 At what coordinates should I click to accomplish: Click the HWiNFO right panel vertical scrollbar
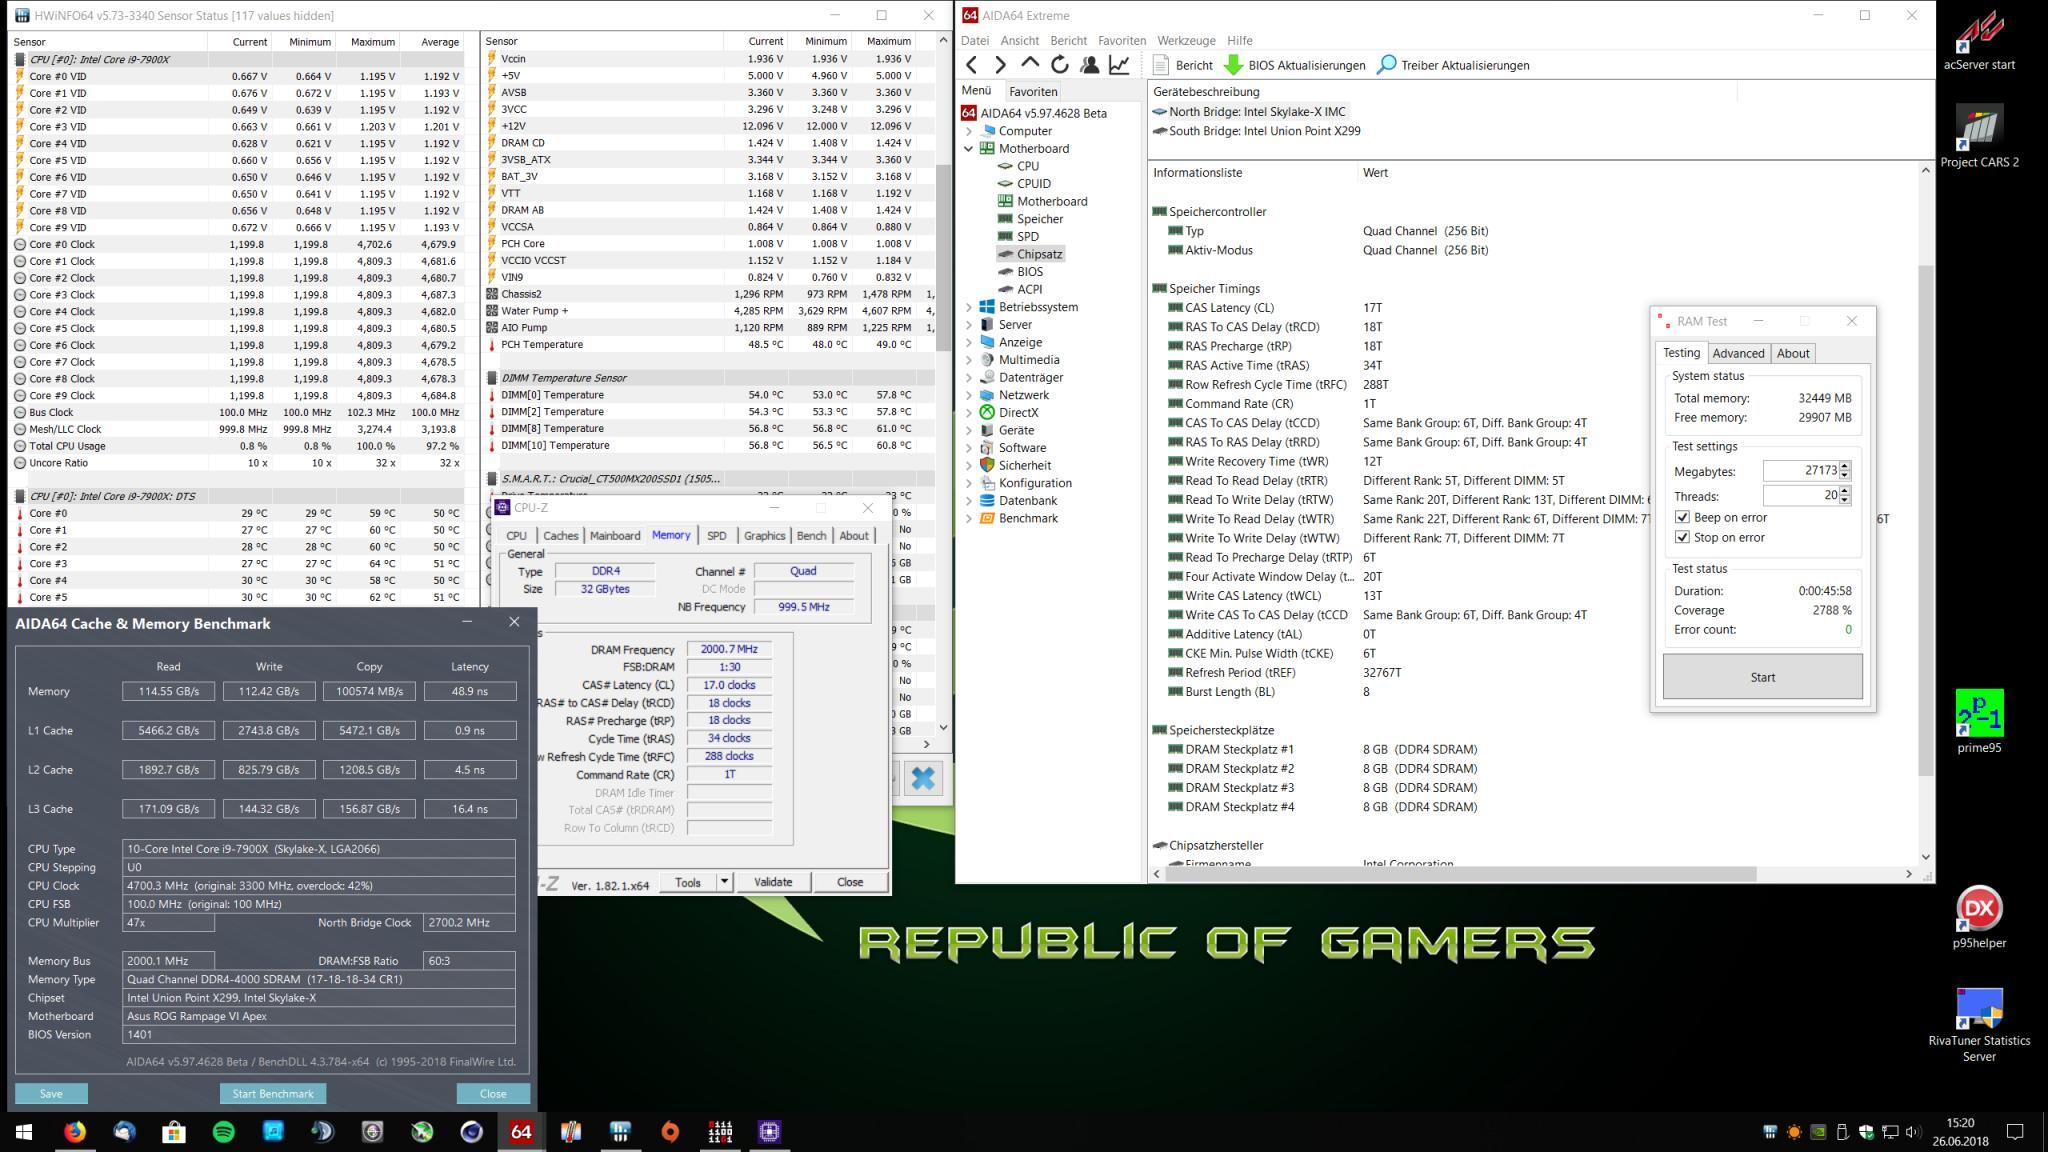click(x=942, y=258)
